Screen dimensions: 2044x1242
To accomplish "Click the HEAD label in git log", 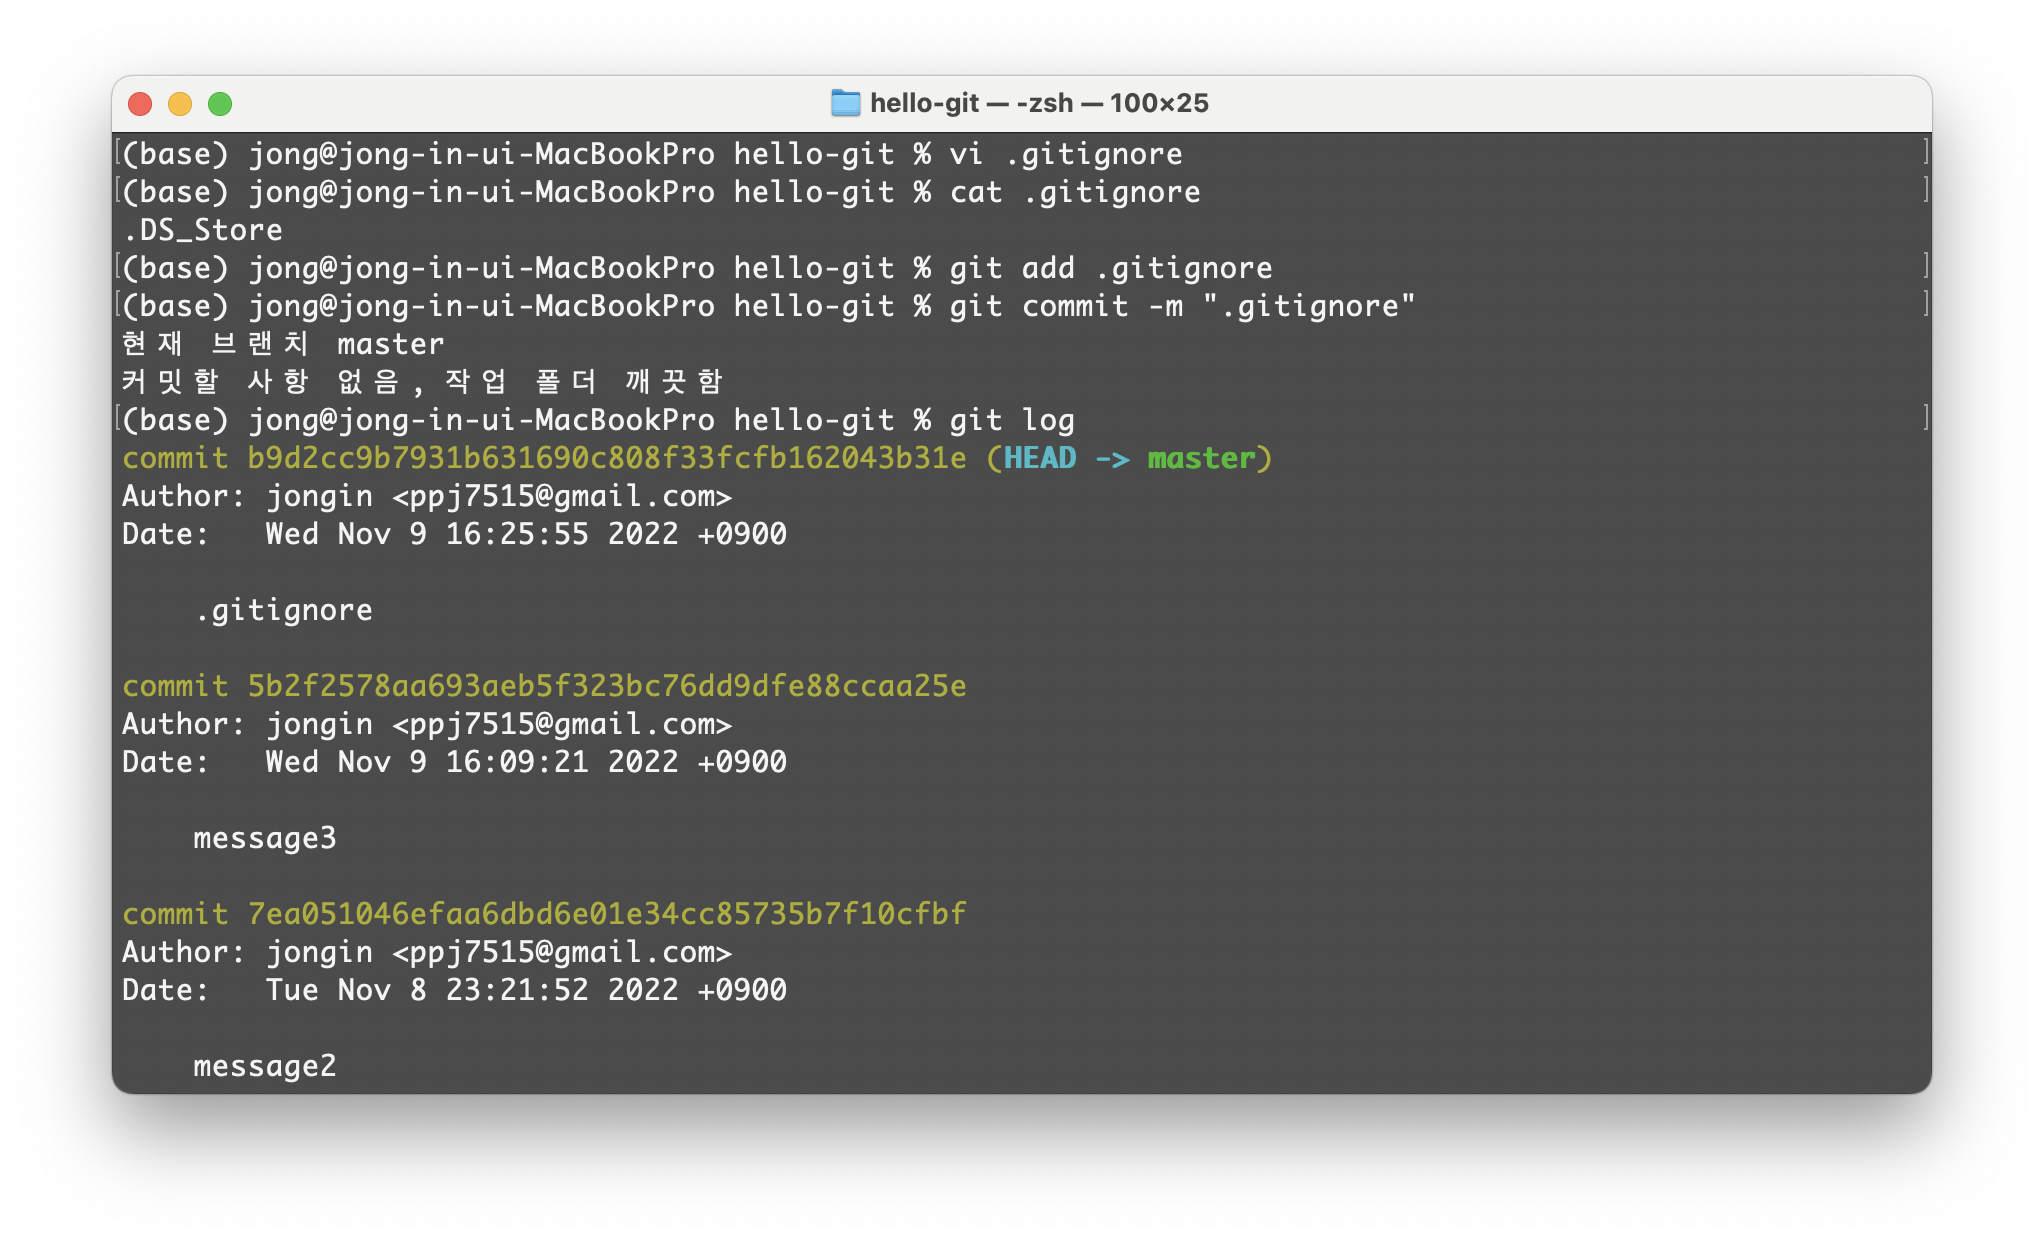I will (x=1040, y=458).
